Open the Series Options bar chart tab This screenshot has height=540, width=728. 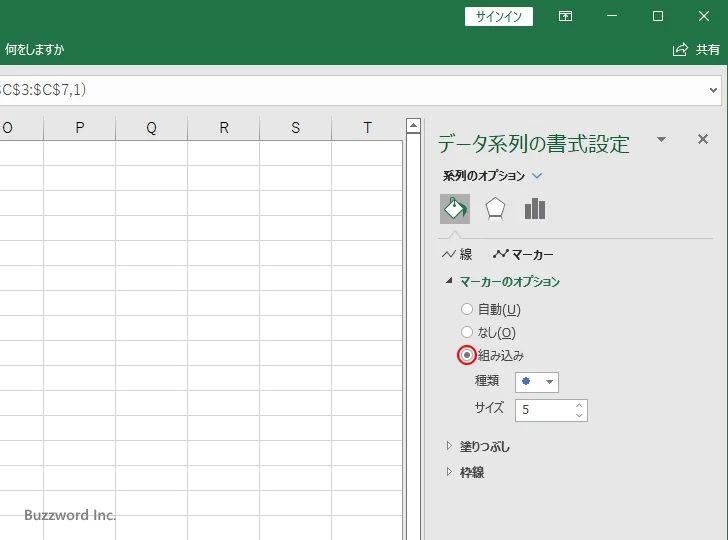tap(535, 208)
